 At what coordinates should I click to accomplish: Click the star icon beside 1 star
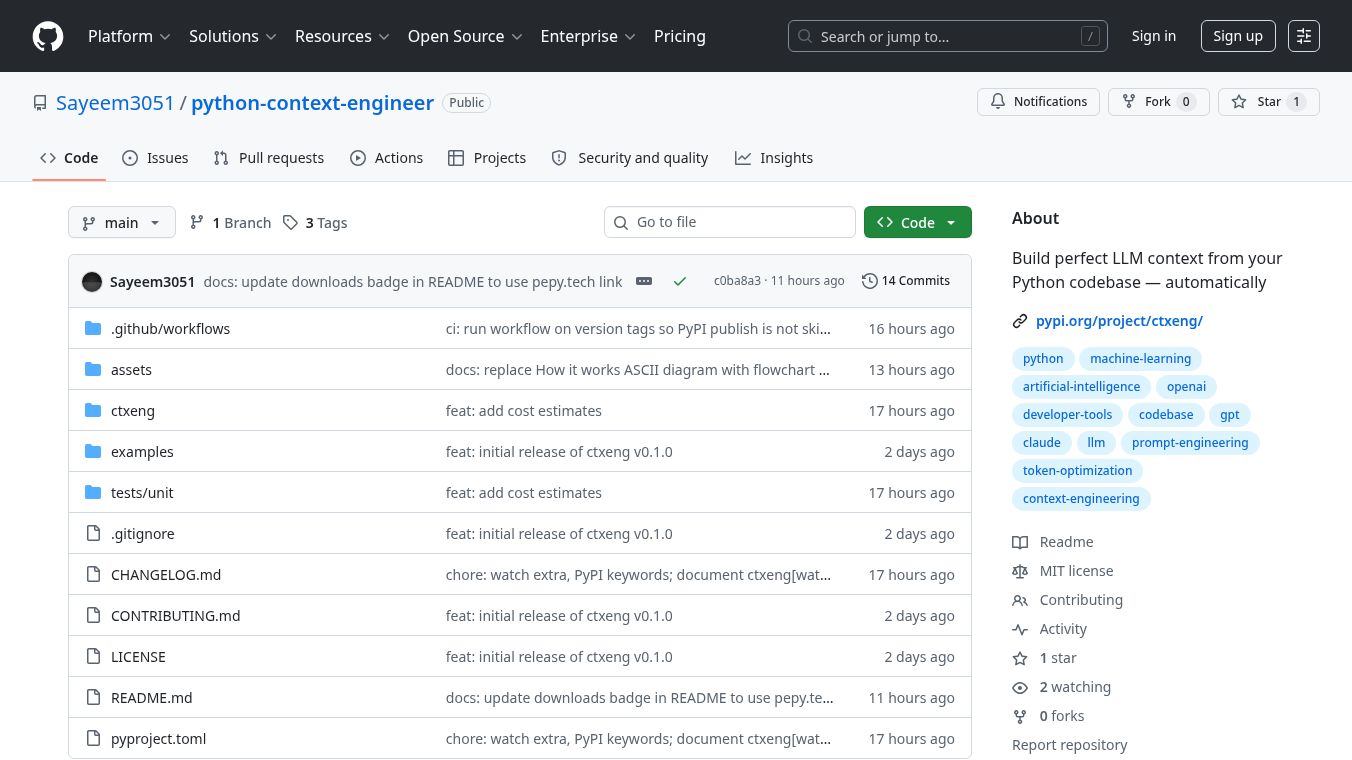point(1020,658)
